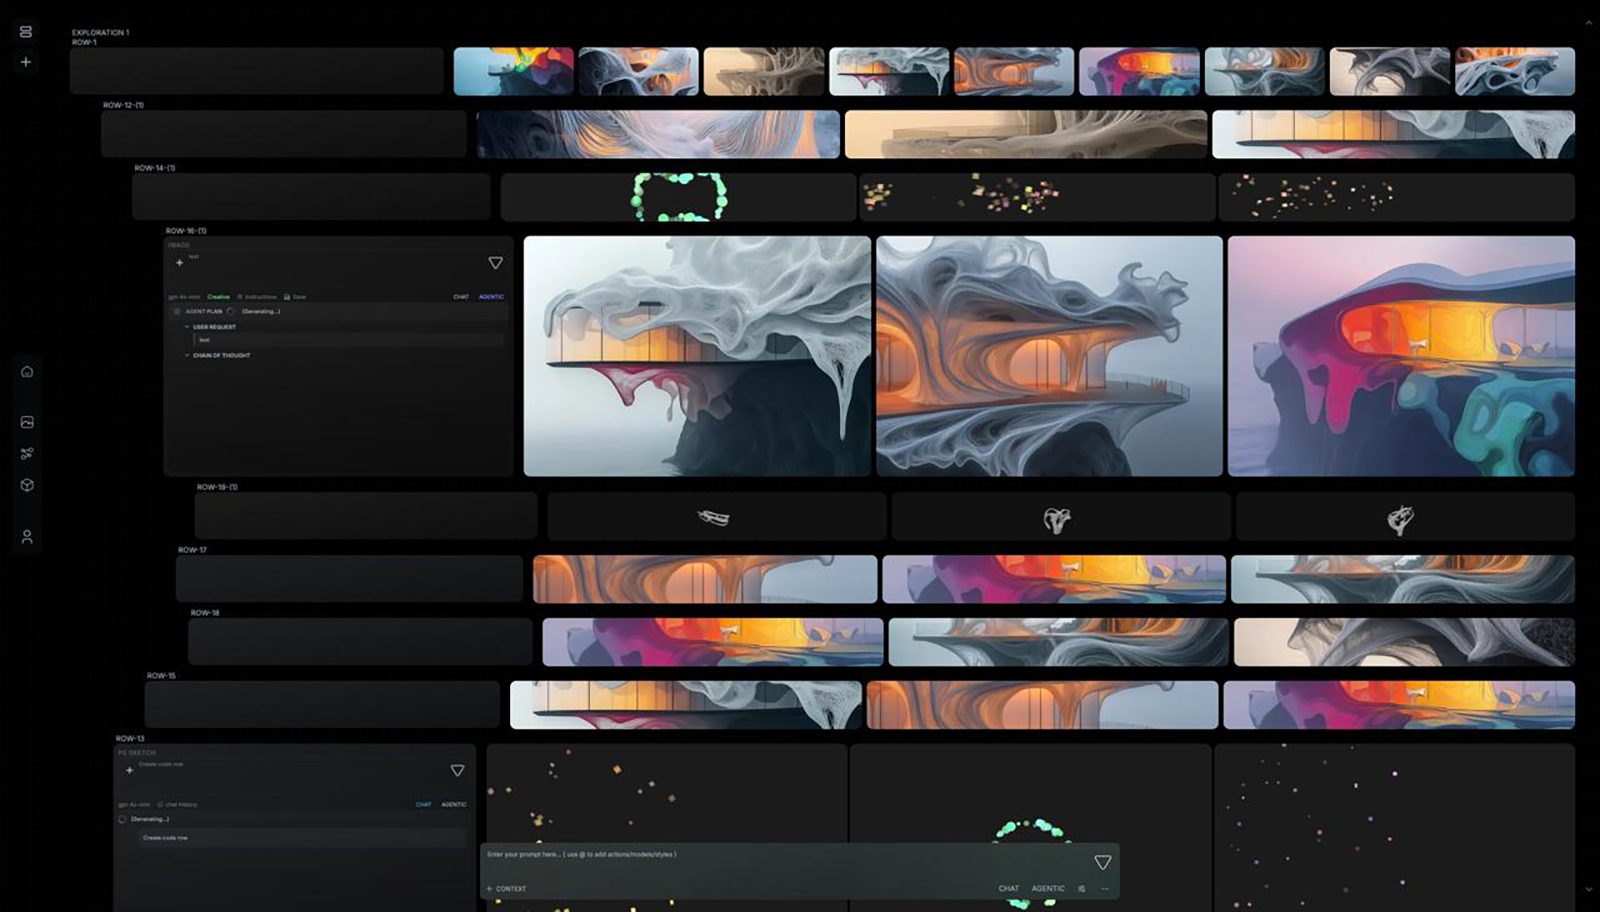Click the cube icon in the sidebar
1600x912 pixels.
coord(27,485)
